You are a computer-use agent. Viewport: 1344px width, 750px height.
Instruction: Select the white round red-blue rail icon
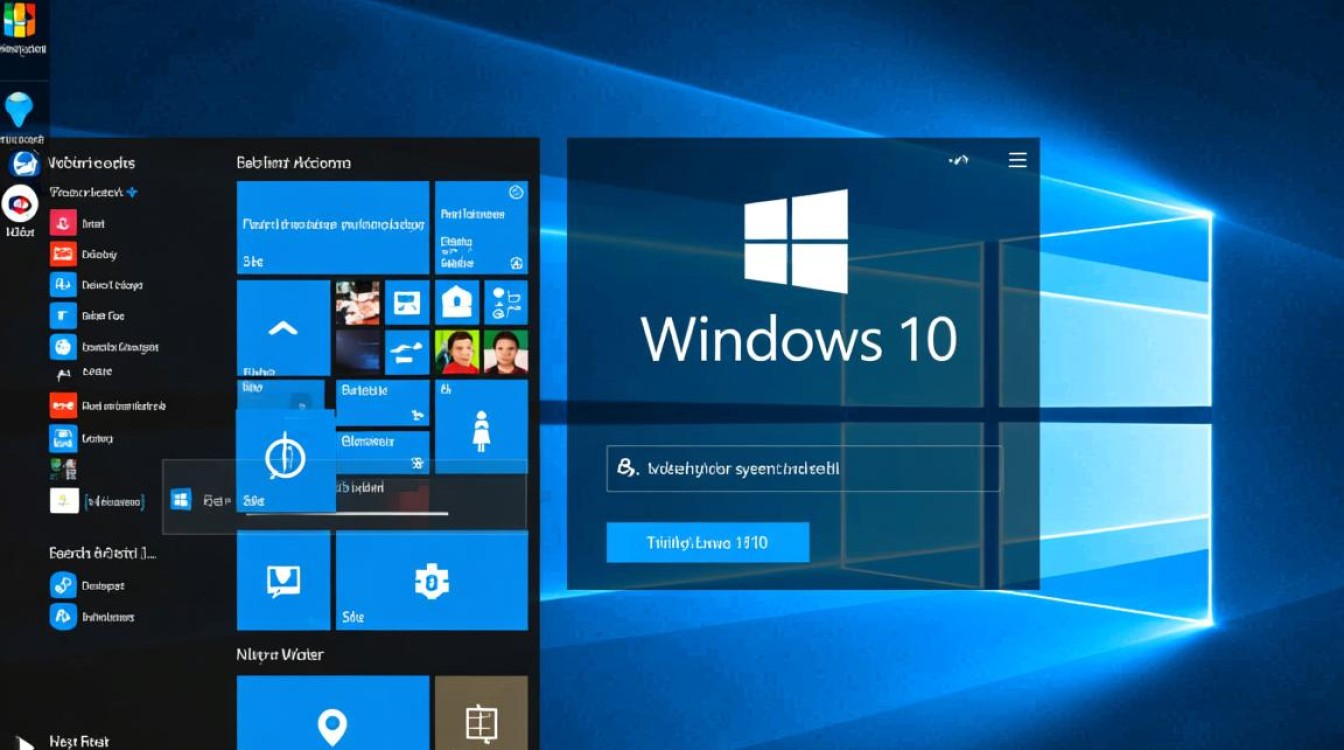(20, 204)
